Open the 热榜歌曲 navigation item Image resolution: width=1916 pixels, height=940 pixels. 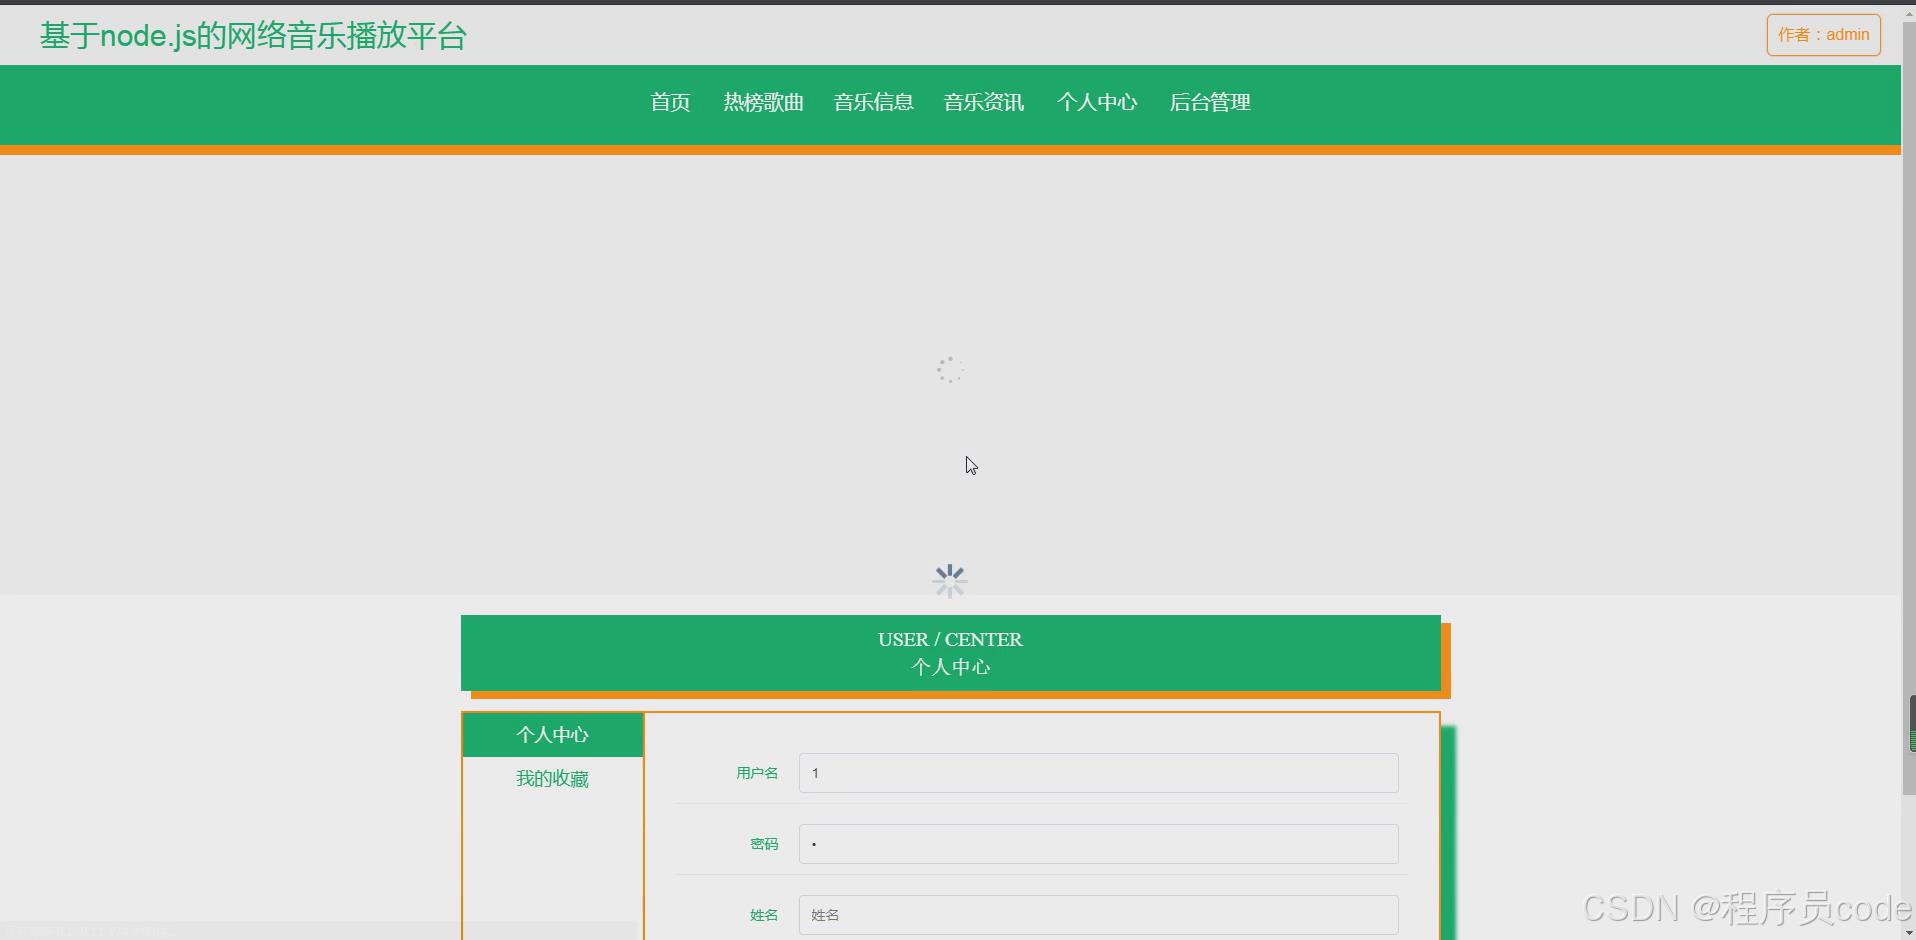(x=763, y=102)
